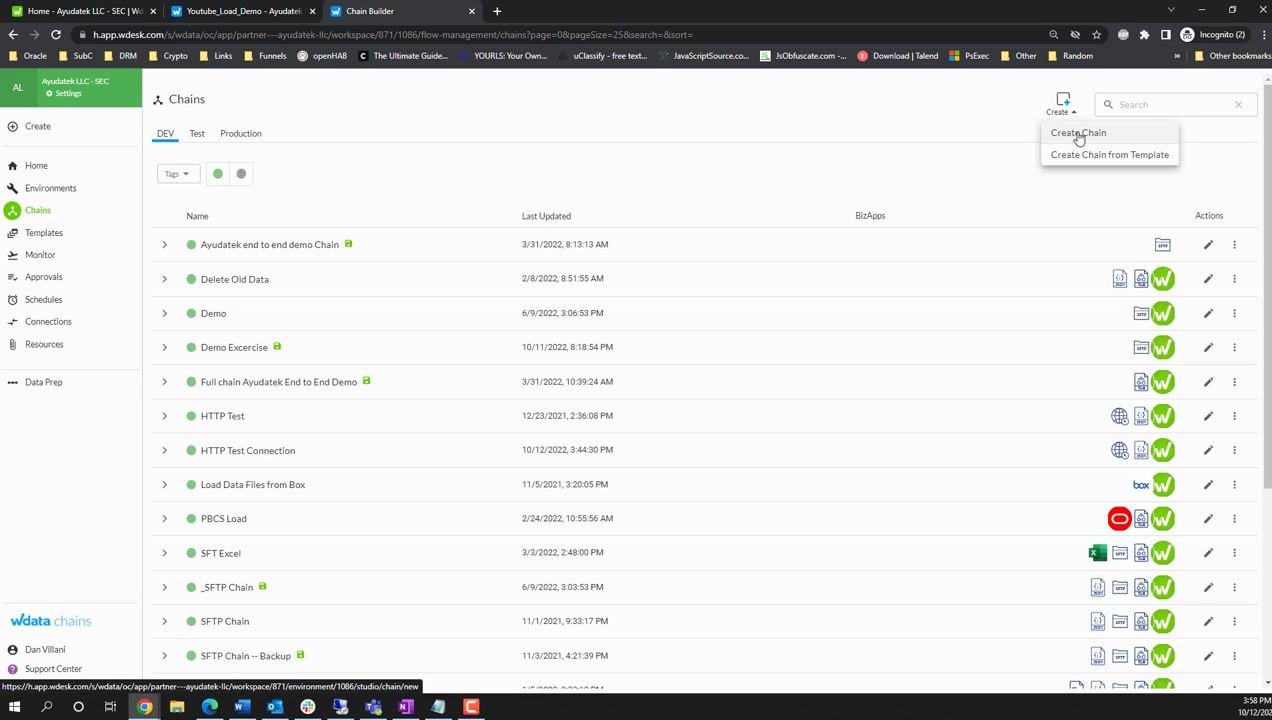
Task: Click Excel BizApp icon in SFT Excel row
Action: (x=1098, y=553)
